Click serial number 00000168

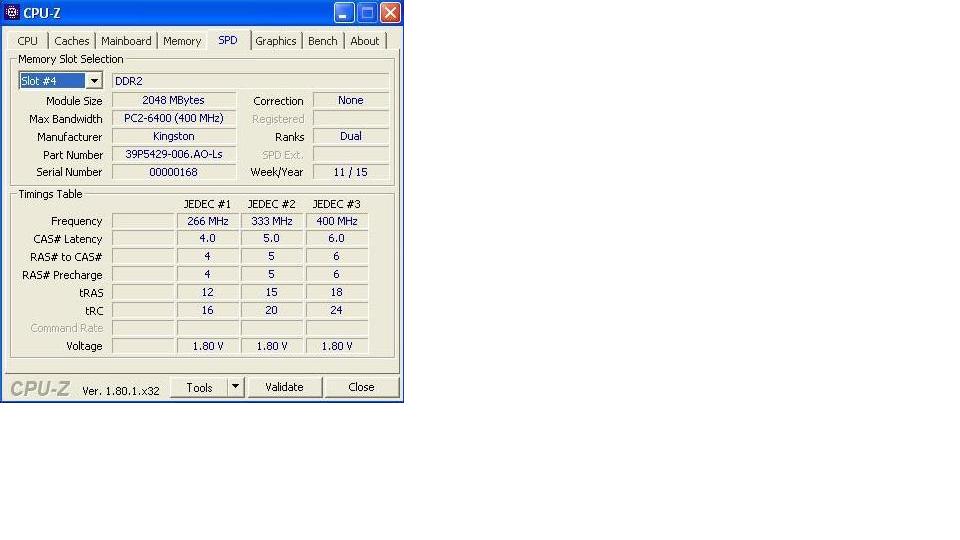point(174,172)
